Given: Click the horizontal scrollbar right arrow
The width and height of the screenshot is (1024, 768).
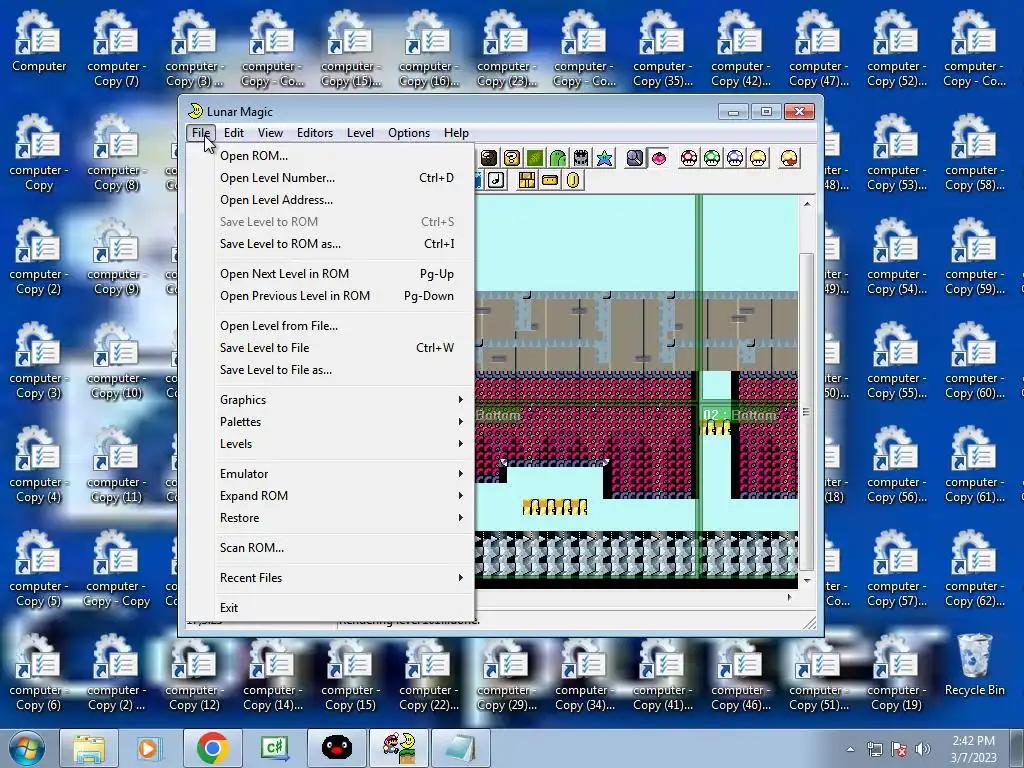Looking at the screenshot, I should coord(790,597).
